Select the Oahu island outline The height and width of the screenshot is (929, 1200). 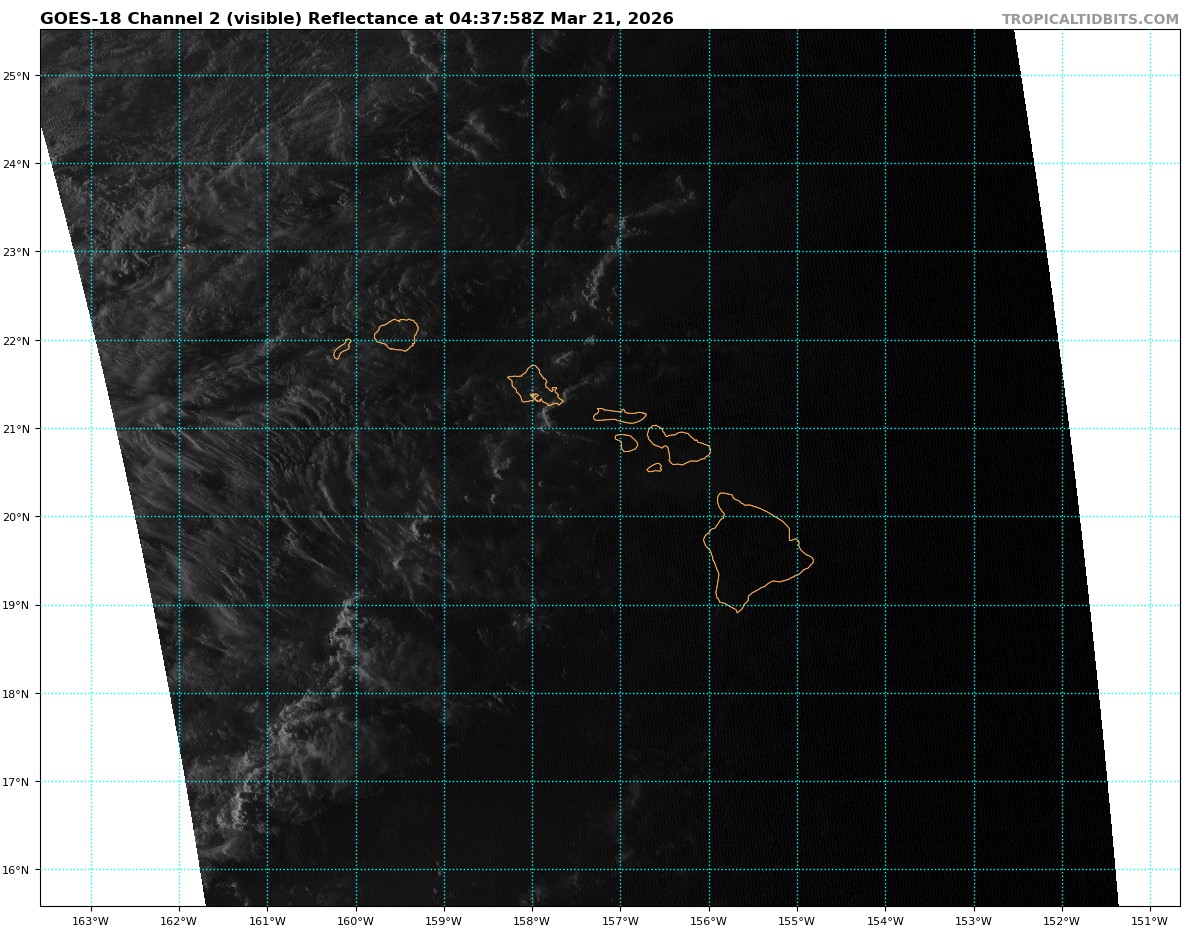pos(533,385)
